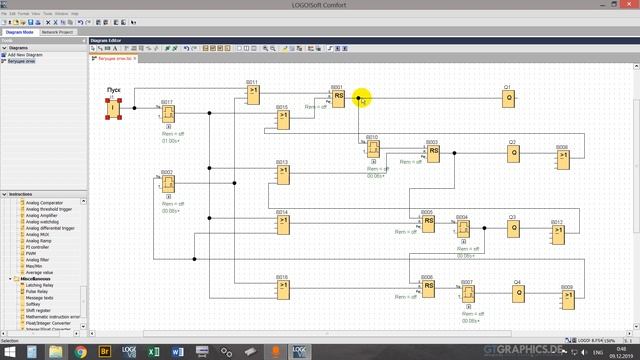The width and height of the screenshot is (640, 360).
Task: Select OR block B008 next to Q2
Action: [563, 160]
